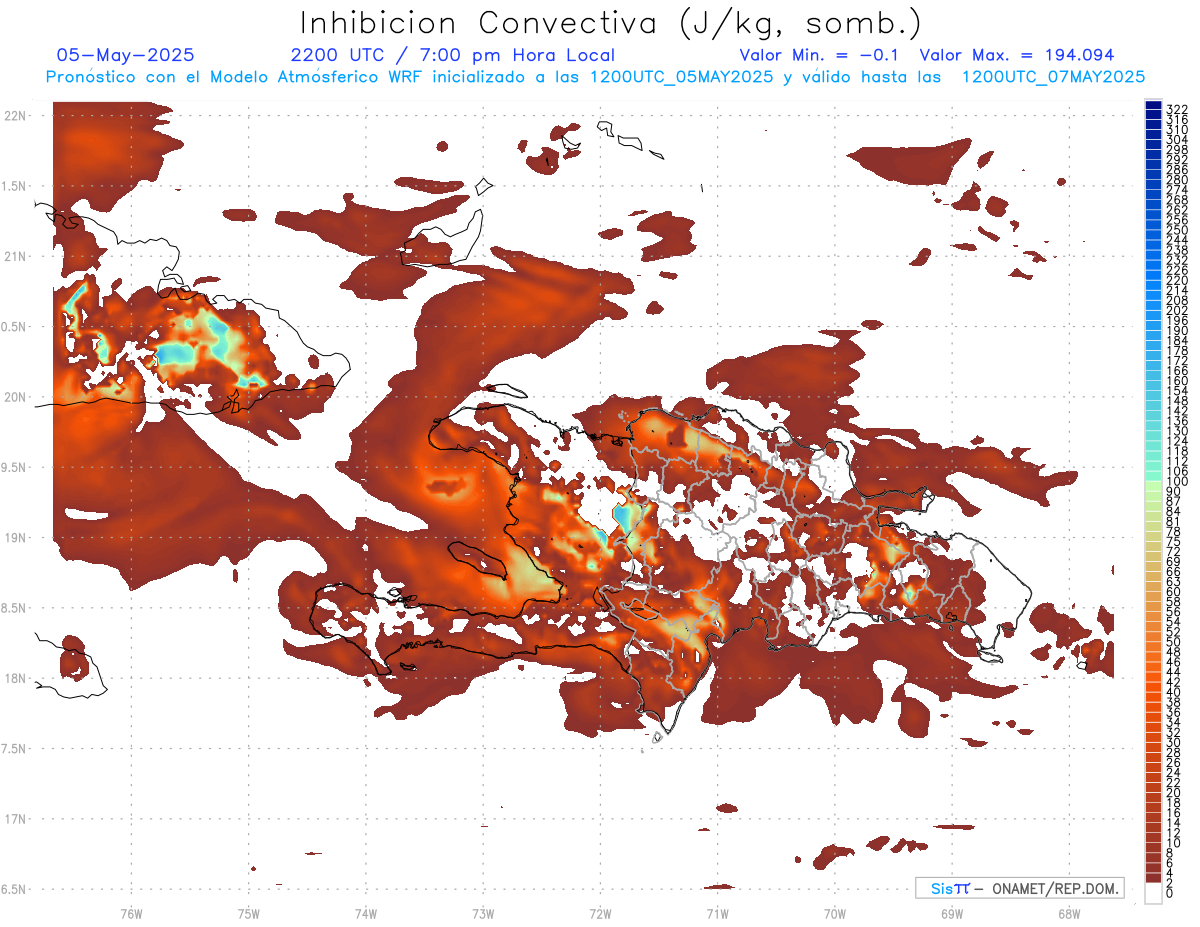This screenshot has height=927, width=1200.
Task: Click the "68W" longitude label
Action: 1069,913
